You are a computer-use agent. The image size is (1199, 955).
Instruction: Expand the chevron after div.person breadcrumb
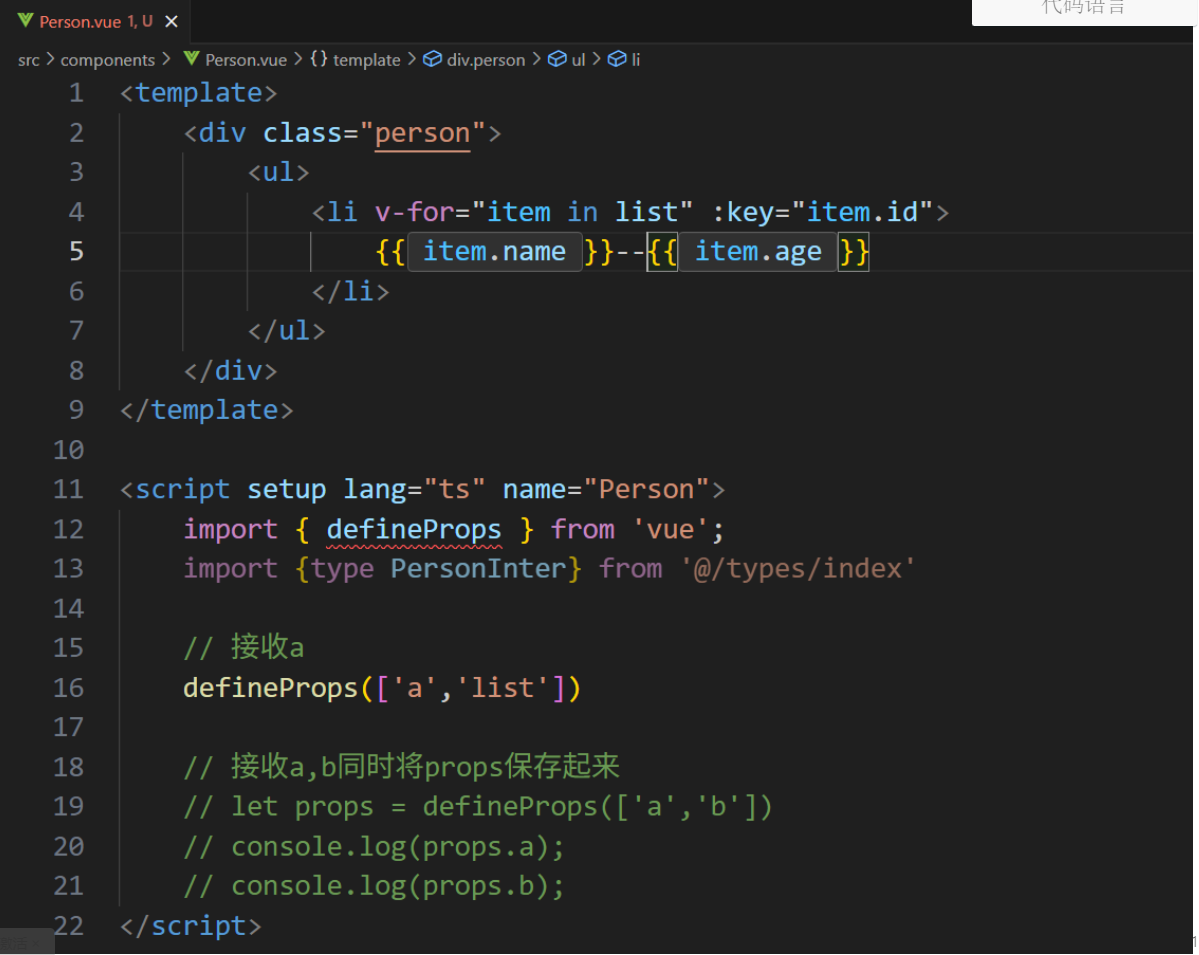pyautogui.click(x=537, y=59)
